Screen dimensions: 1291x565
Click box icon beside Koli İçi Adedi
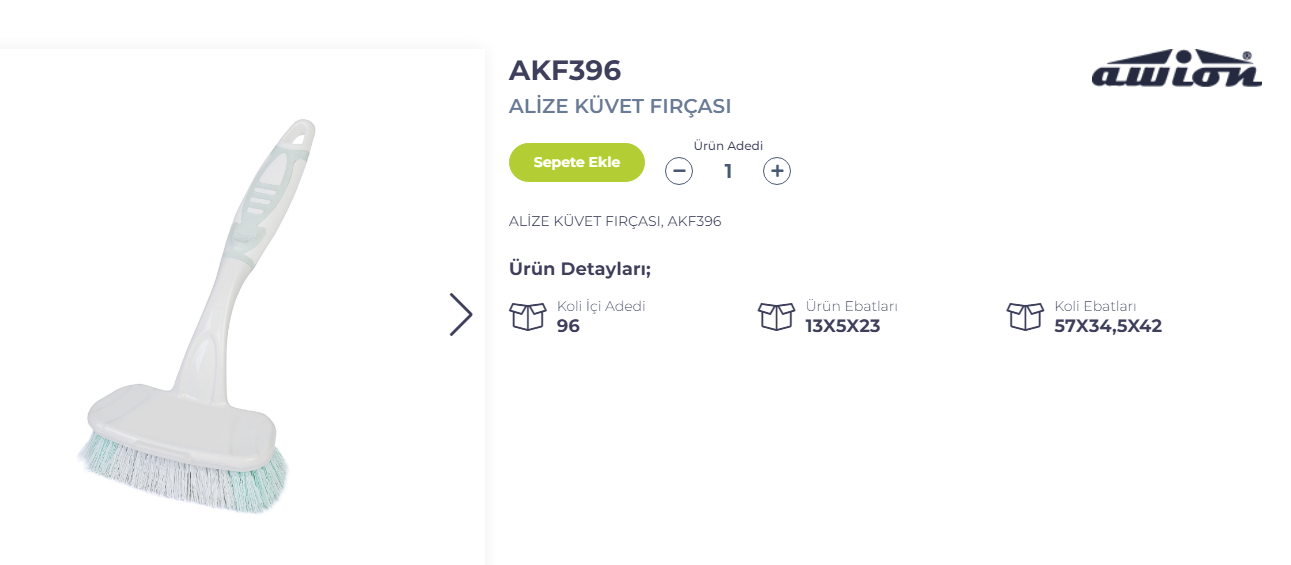tap(528, 316)
